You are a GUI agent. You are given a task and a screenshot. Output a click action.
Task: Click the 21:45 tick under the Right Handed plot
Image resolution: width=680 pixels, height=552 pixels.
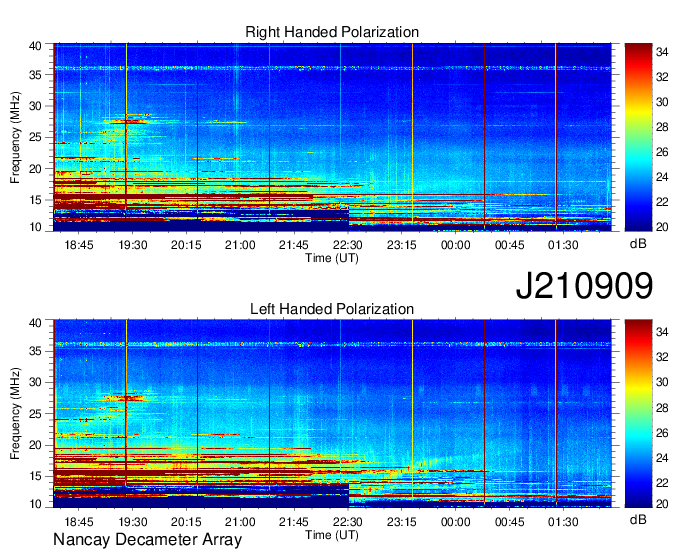tap(294, 245)
